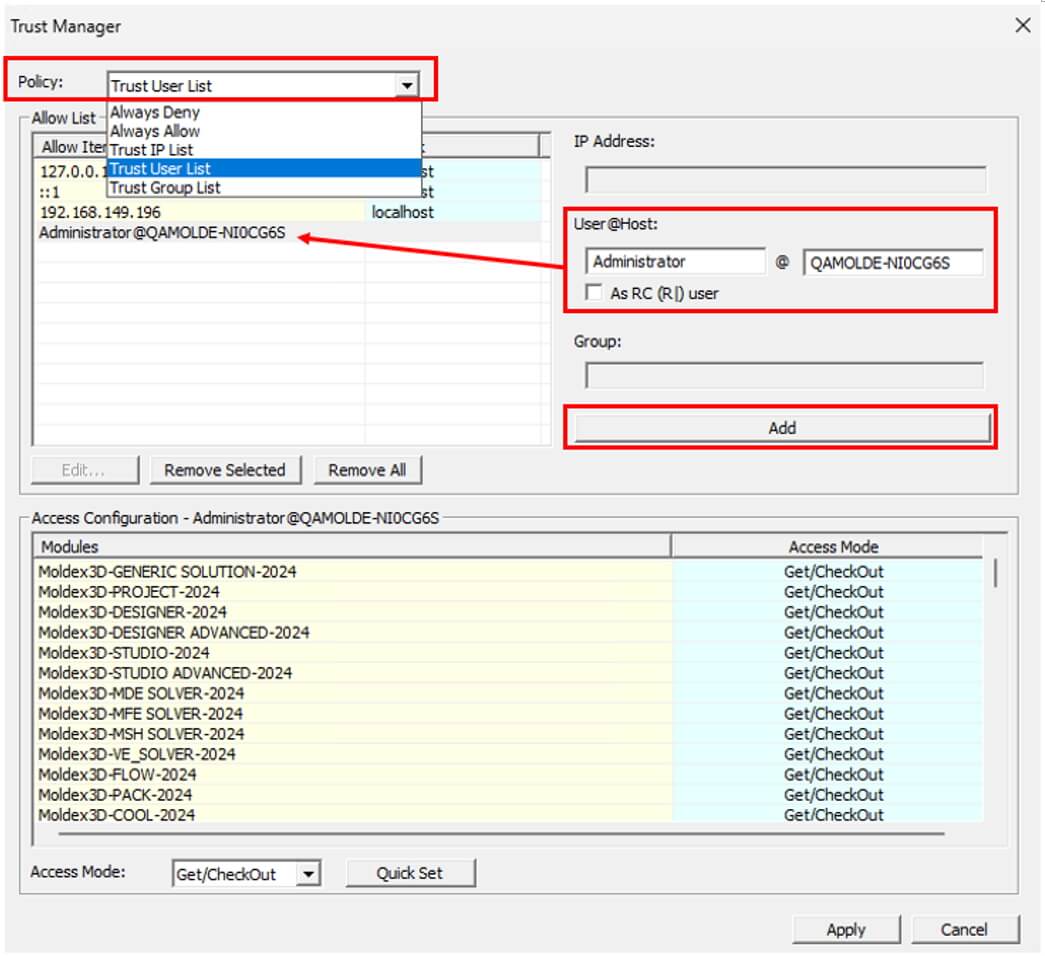The image size is (1045, 956).
Task: Click the Add button
Action: pos(782,427)
